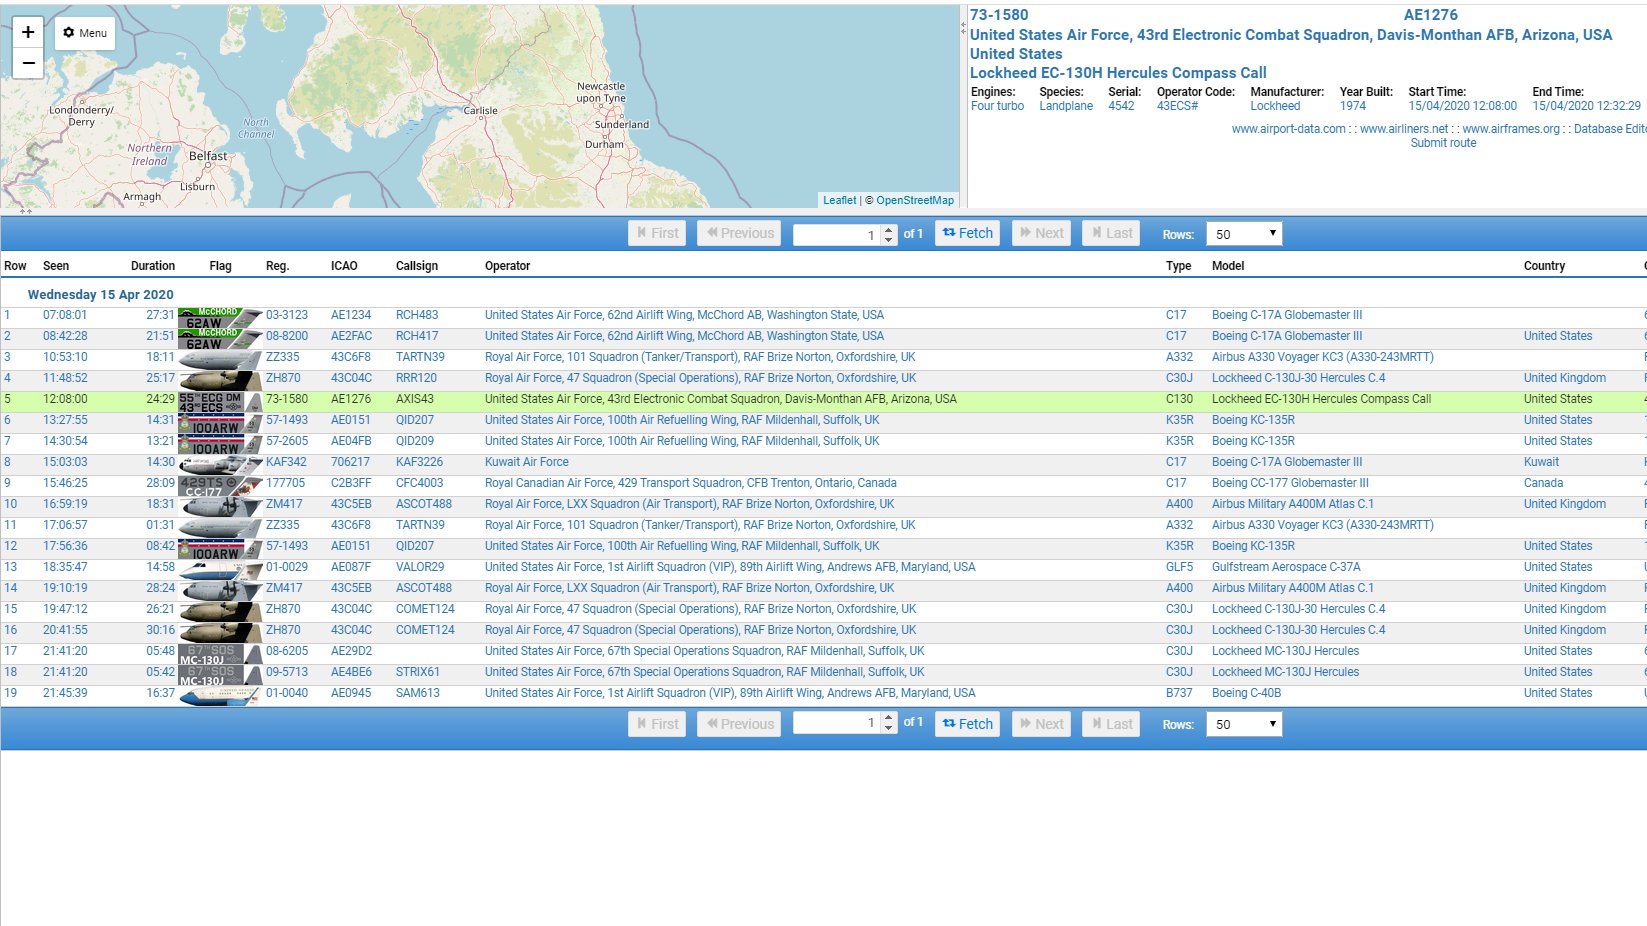Image resolution: width=1647 pixels, height=926 pixels.
Task: Click Gulfstream Aerospace C-37A model link
Action: coord(1286,567)
